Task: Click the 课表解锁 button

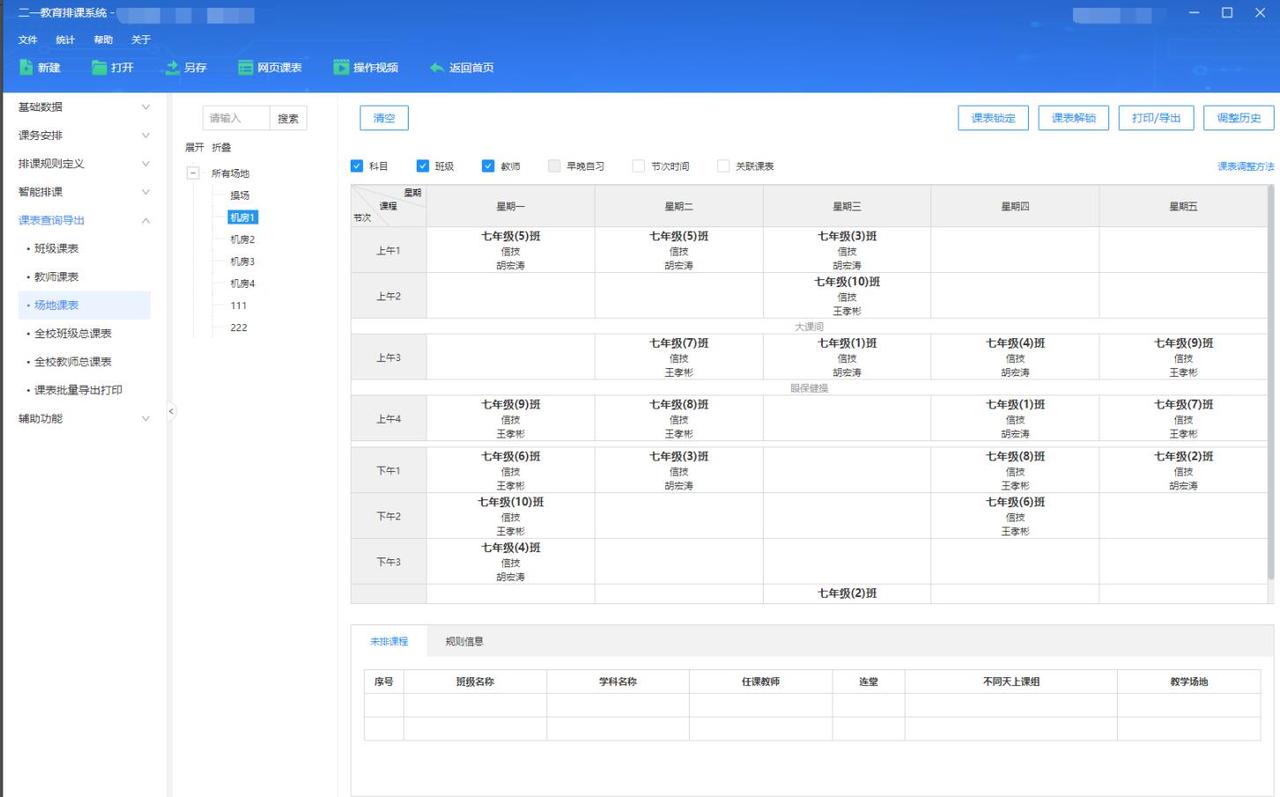Action: click(x=1074, y=118)
